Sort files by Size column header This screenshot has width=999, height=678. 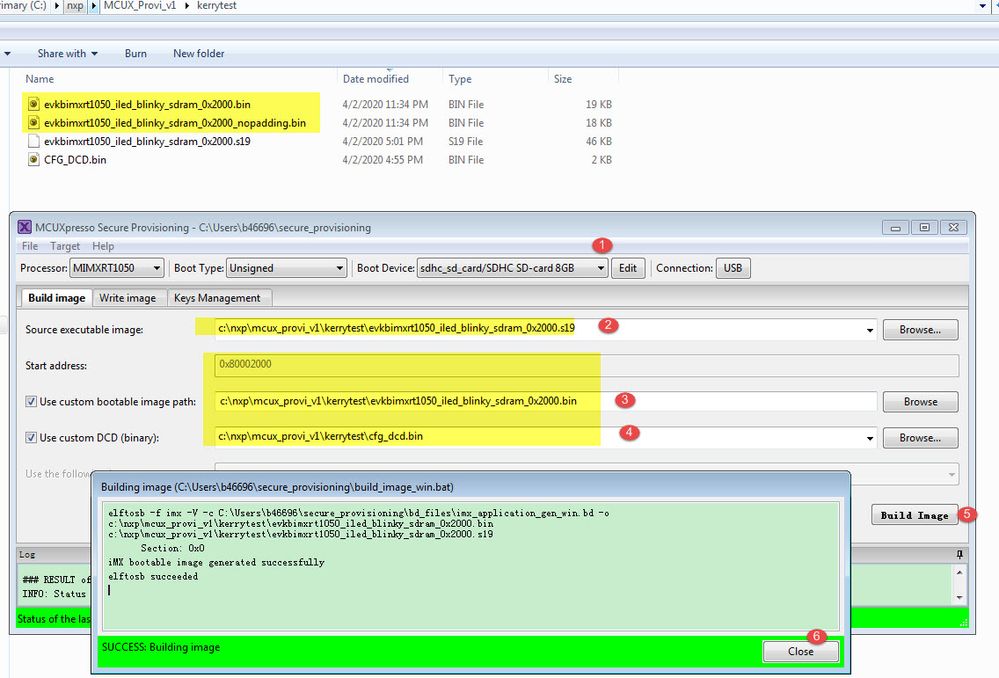pos(563,79)
